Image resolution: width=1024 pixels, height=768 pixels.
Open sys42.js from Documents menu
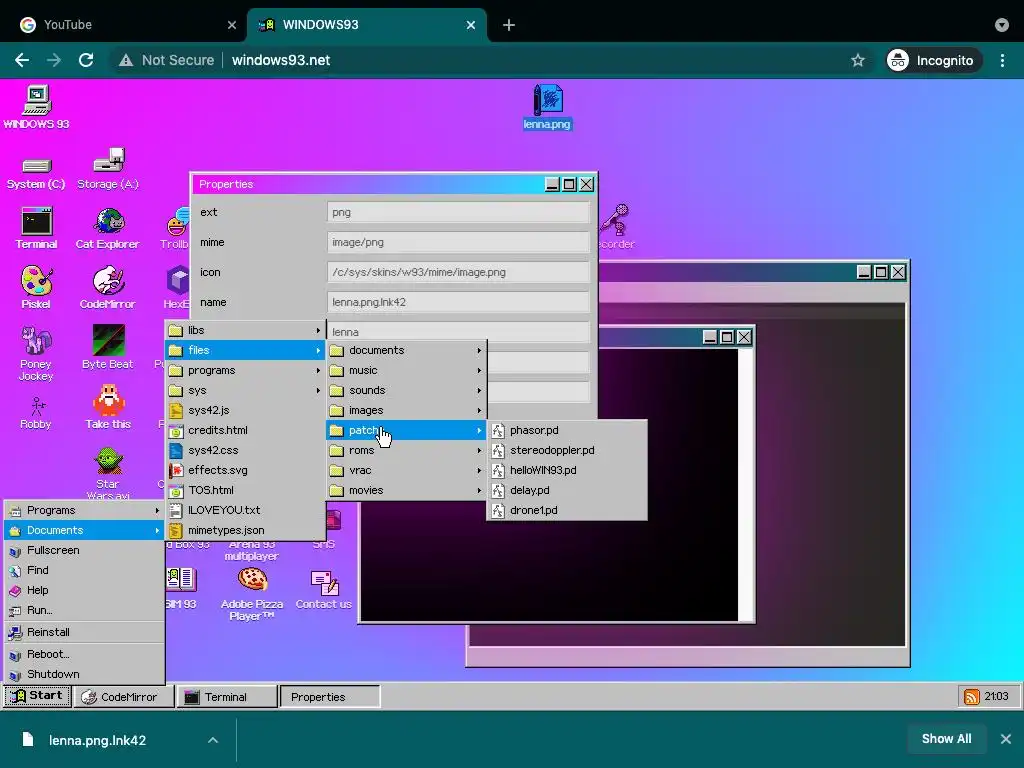(246, 410)
